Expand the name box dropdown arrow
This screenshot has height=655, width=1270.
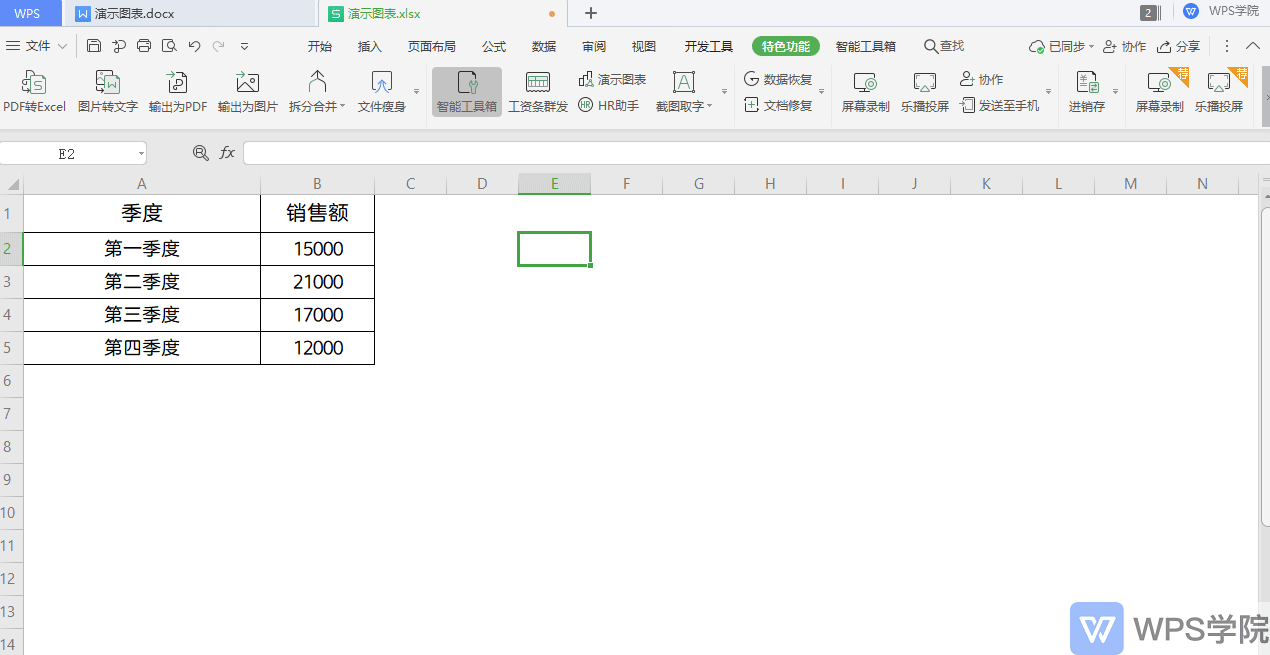(140, 154)
